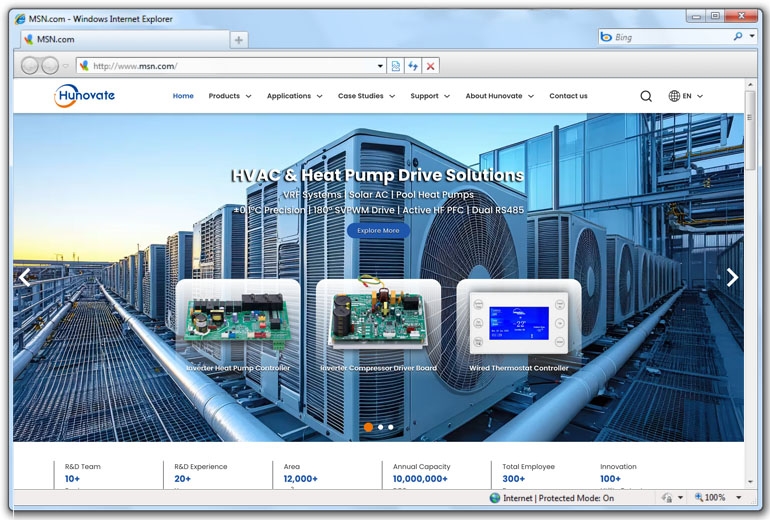770x520 pixels.
Task: Open the address bar history dropdown
Action: 380,66
